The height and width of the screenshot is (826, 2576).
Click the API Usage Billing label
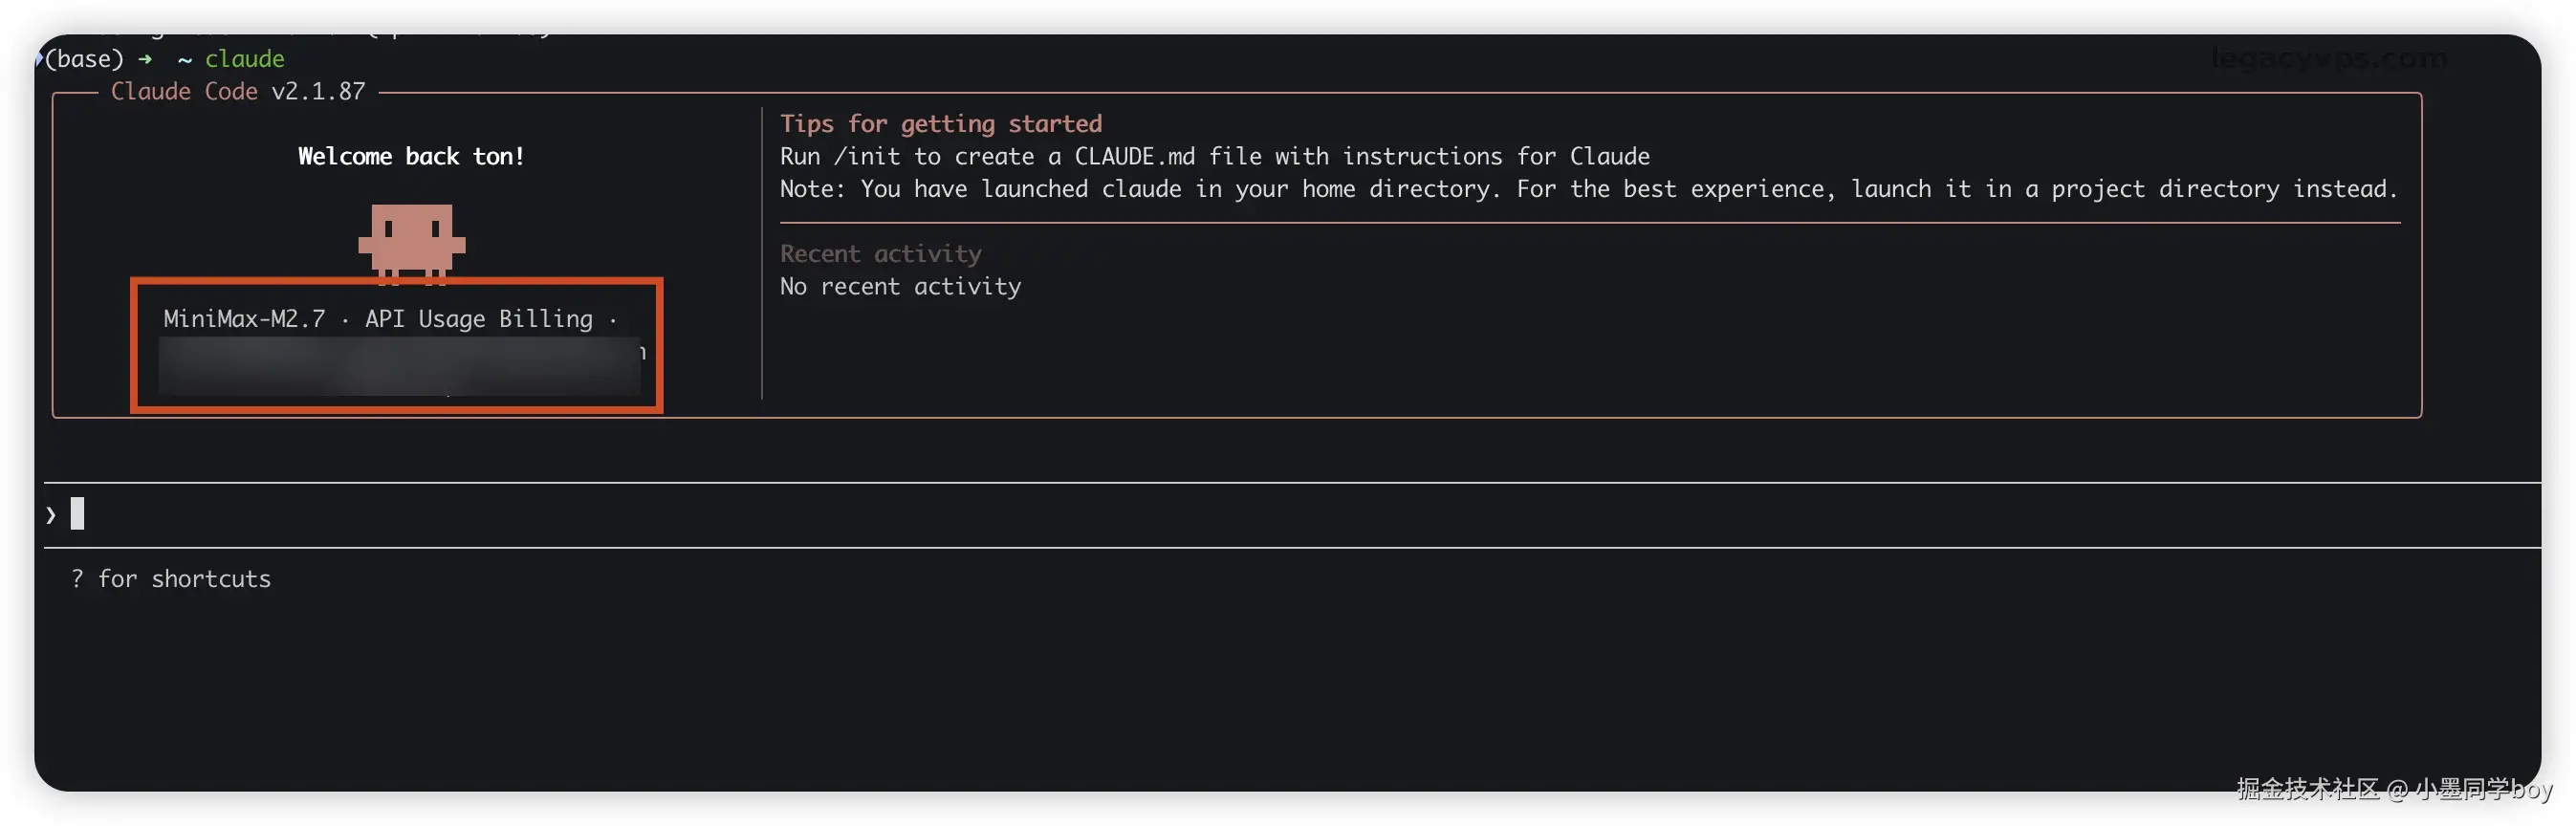[478, 319]
